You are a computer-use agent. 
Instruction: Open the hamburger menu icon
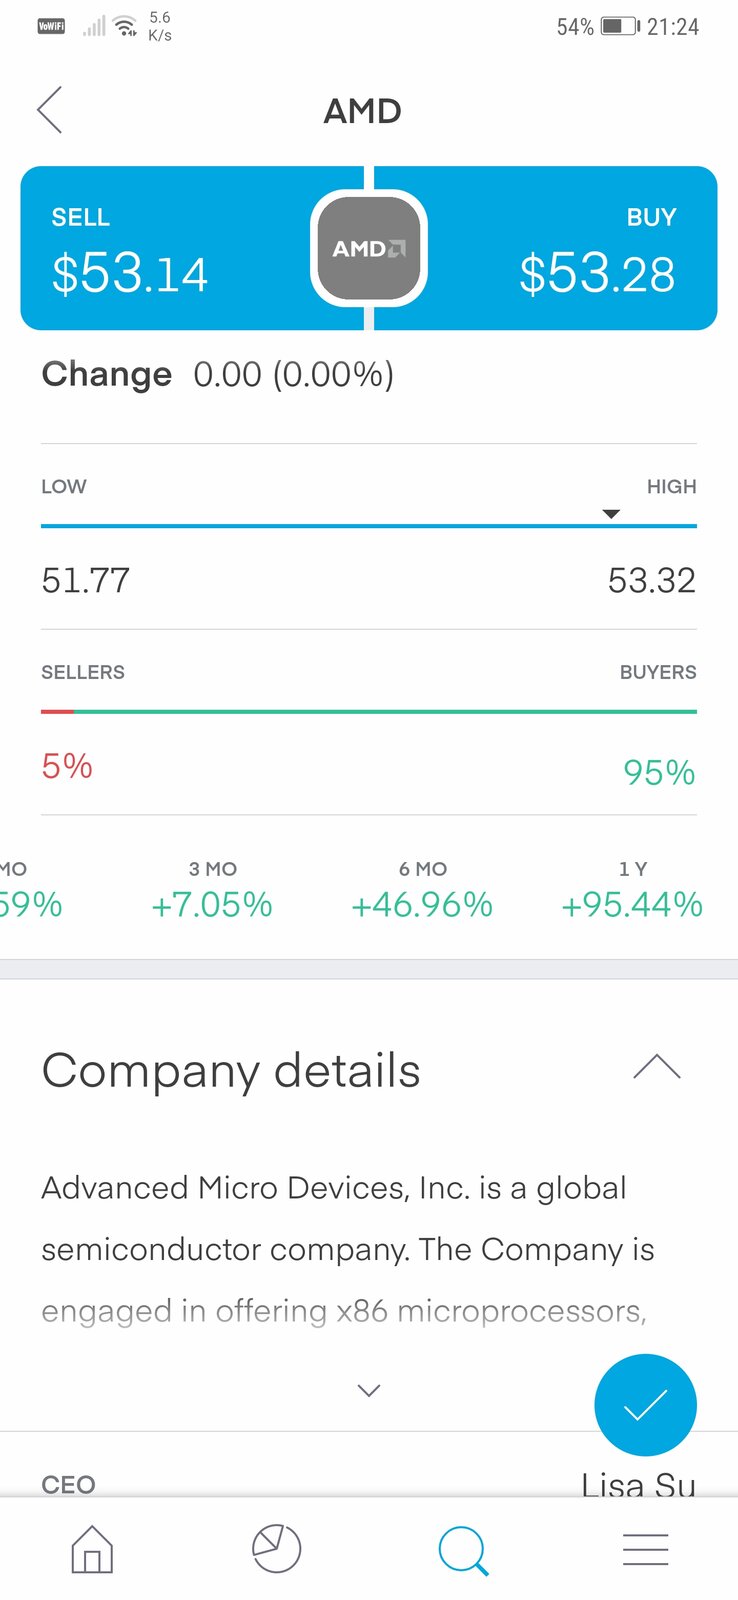(x=645, y=1549)
